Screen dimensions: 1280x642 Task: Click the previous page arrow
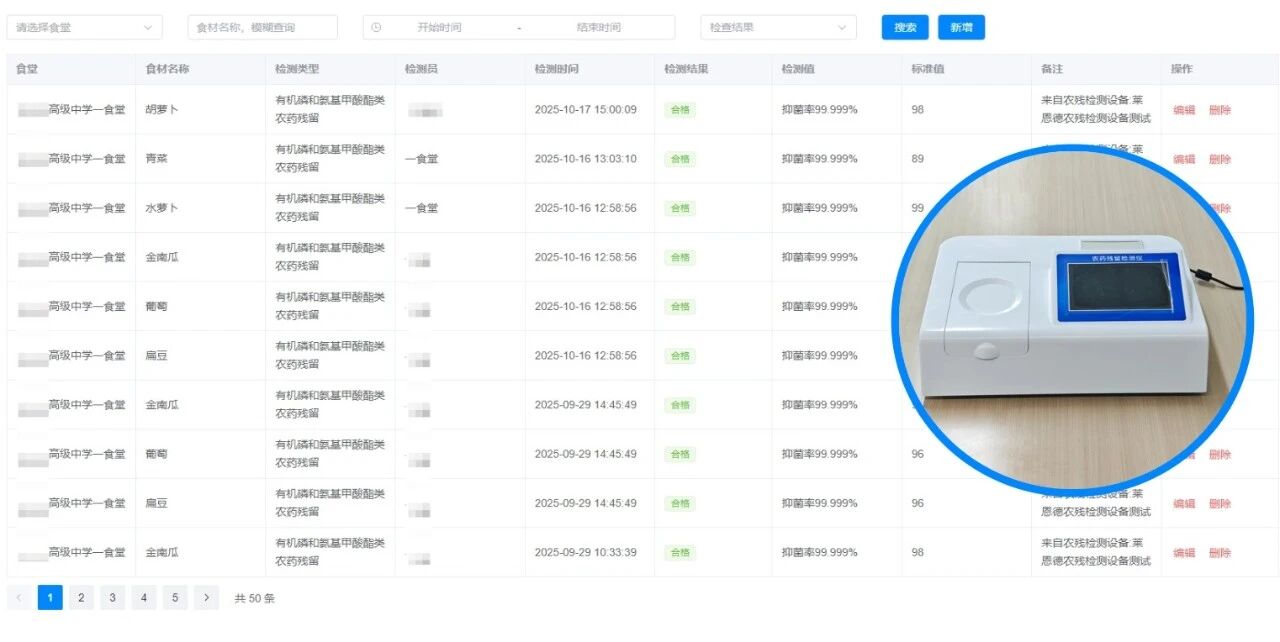tap(19, 598)
